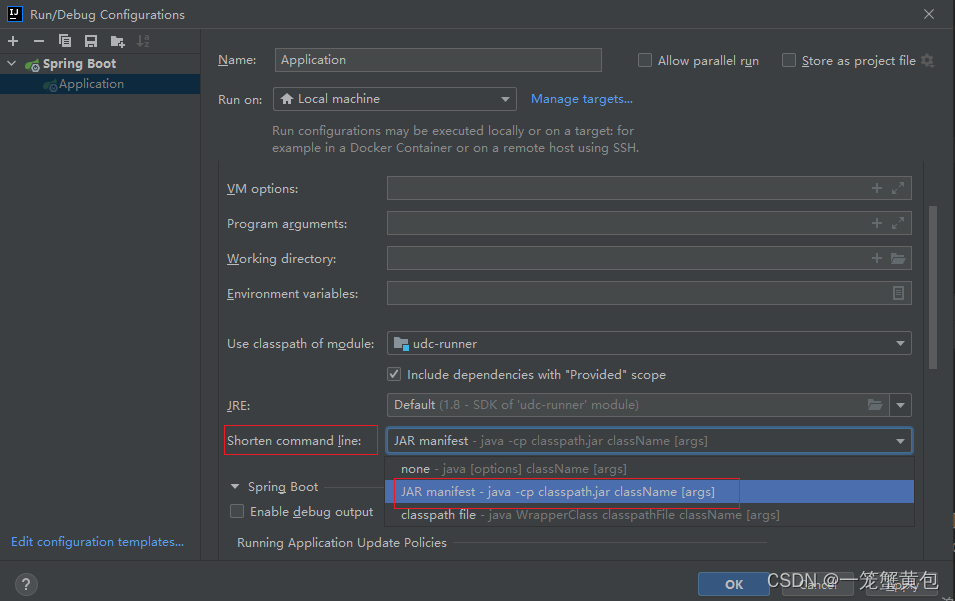955x601 pixels.
Task: Sort configurations alphabetically with the sort icon
Action: click(x=143, y=41)
